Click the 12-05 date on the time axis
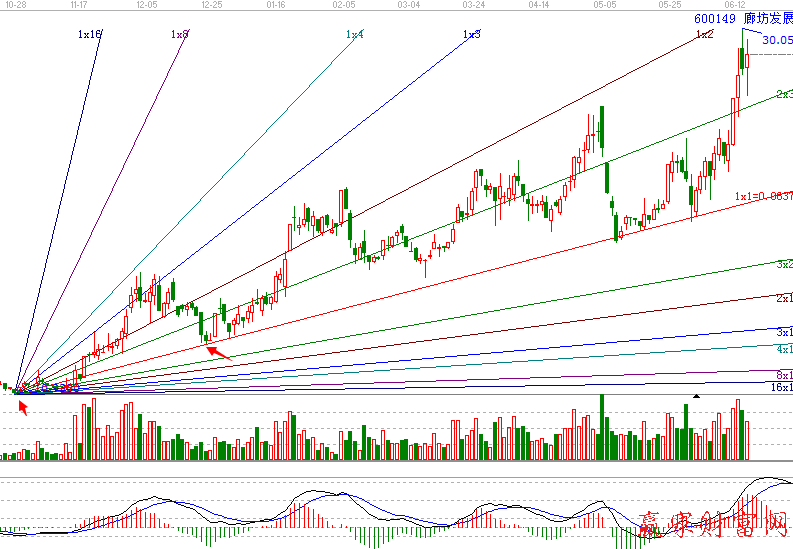 pyautogui.click(x=147, y=5)
